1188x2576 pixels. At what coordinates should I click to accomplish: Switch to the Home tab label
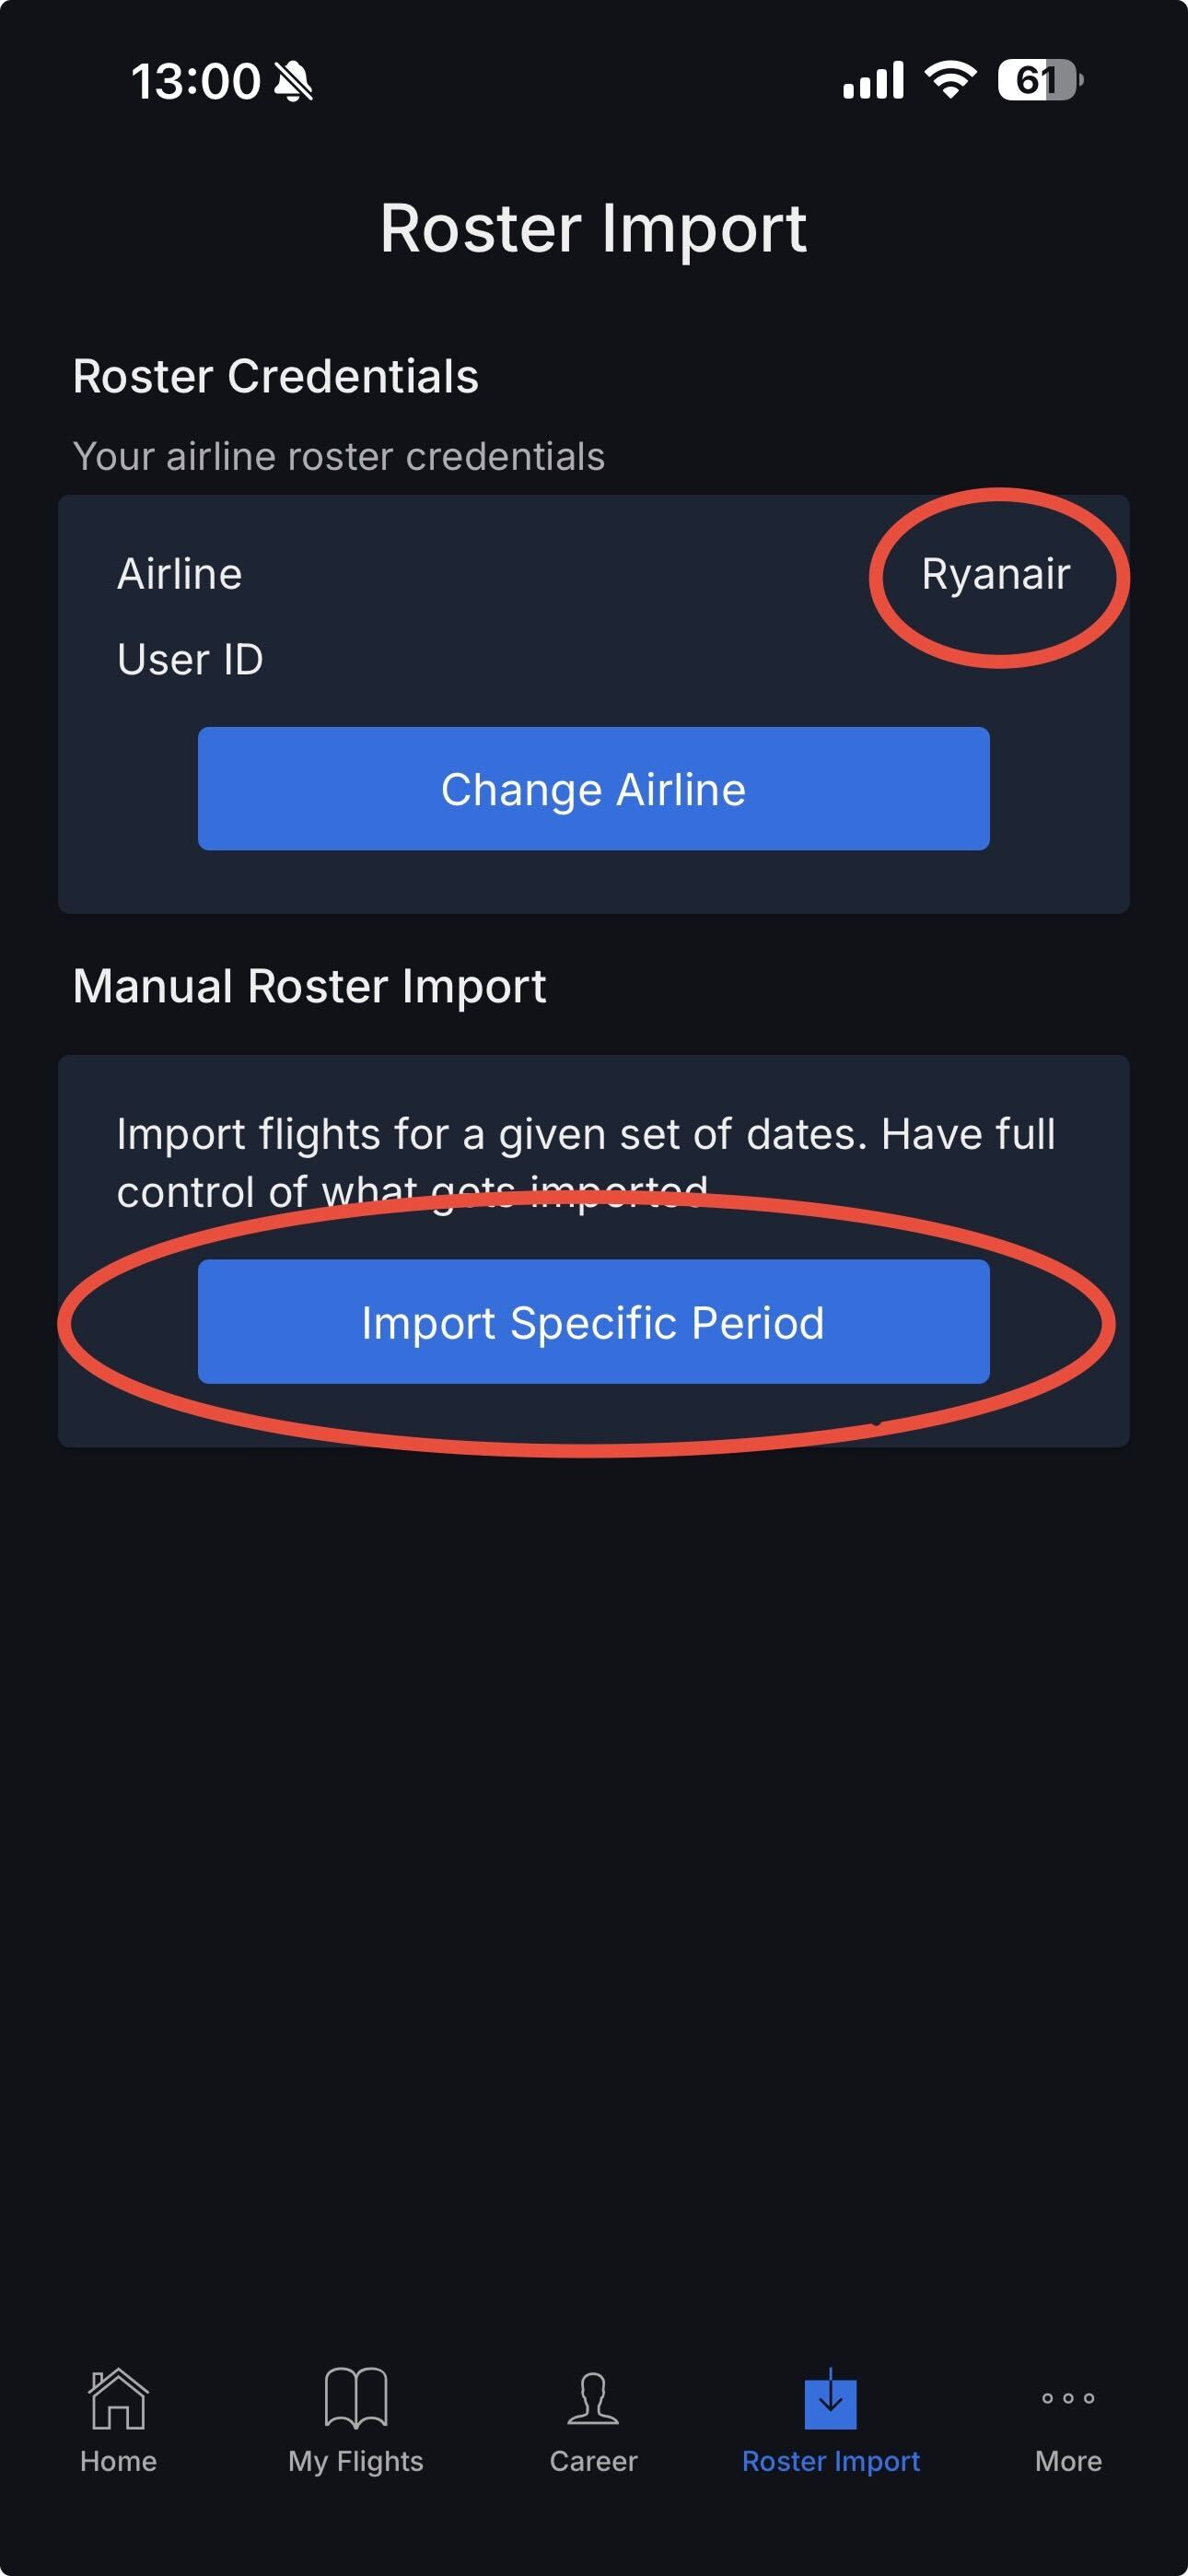(118, 2461)
